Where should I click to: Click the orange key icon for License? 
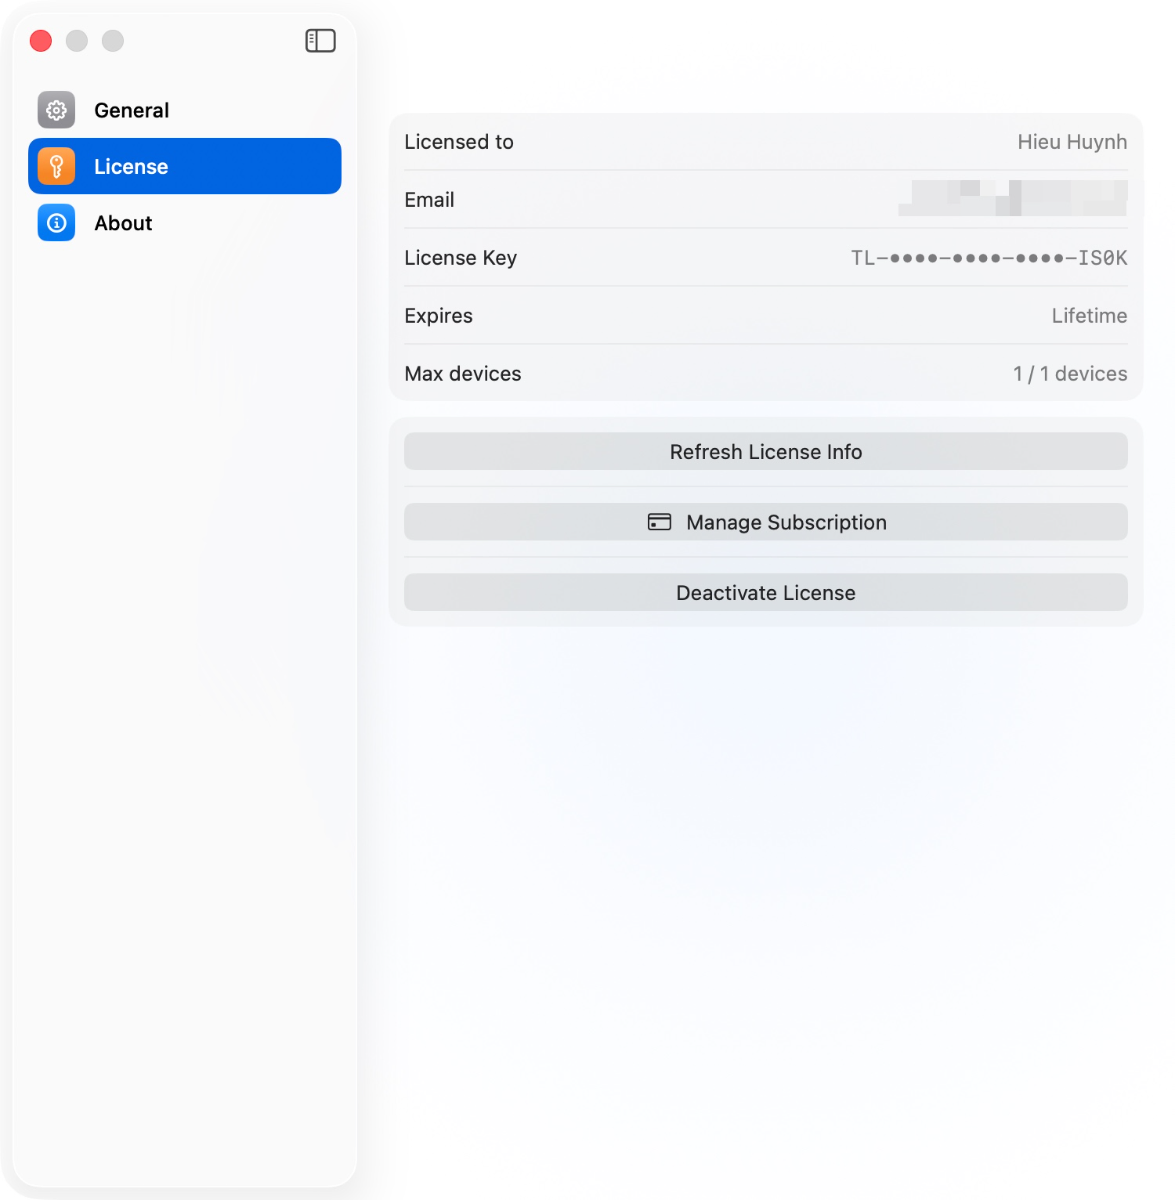pyautogui.click(x=57, y=166)
